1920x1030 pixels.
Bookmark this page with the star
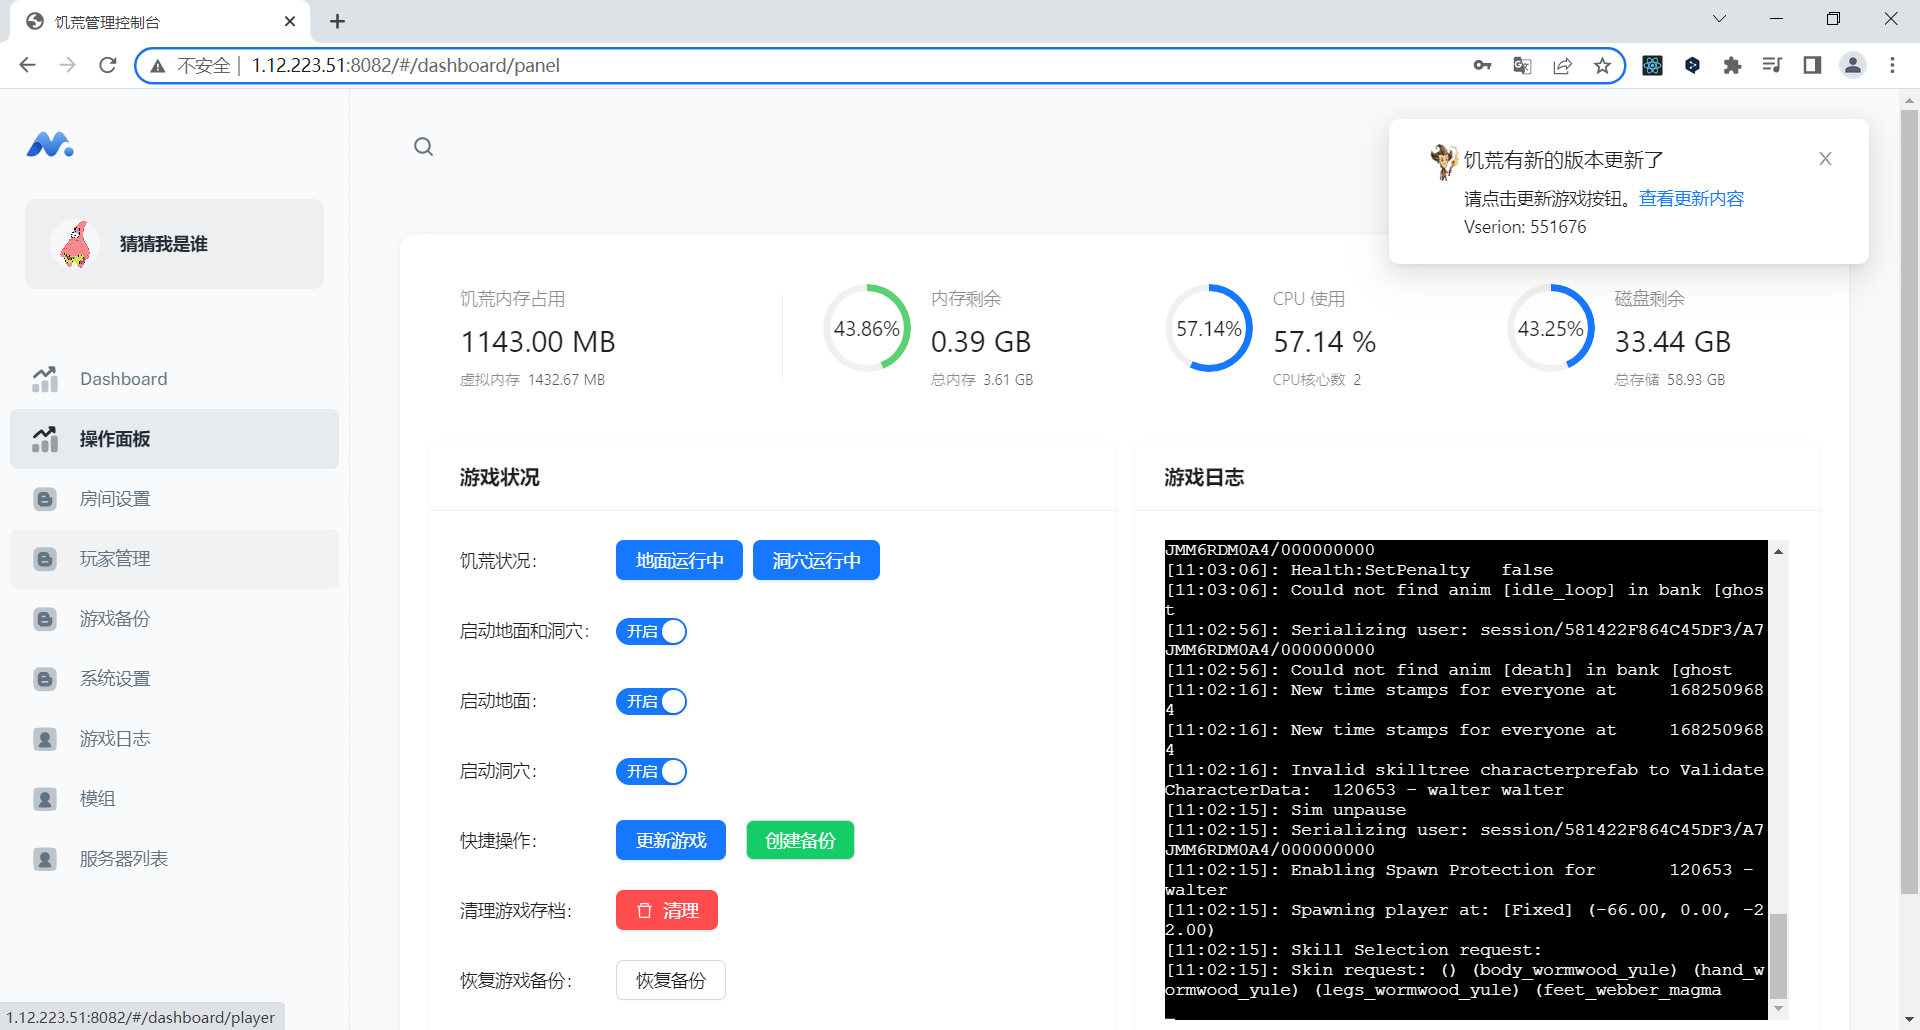point(1602,65)
